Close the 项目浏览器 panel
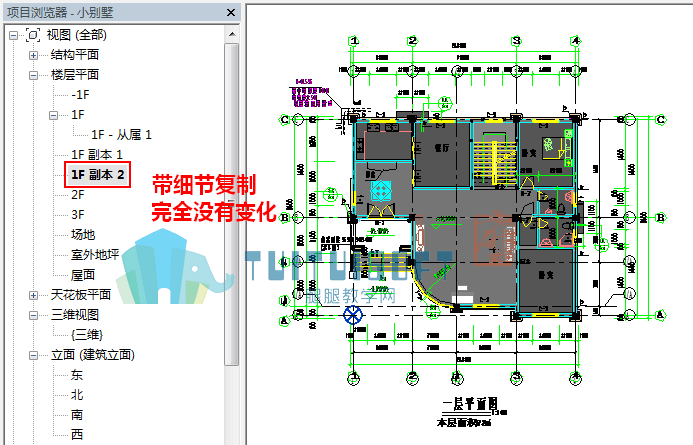The height and width of the screenshot is (445, 693). pos(231,12)
